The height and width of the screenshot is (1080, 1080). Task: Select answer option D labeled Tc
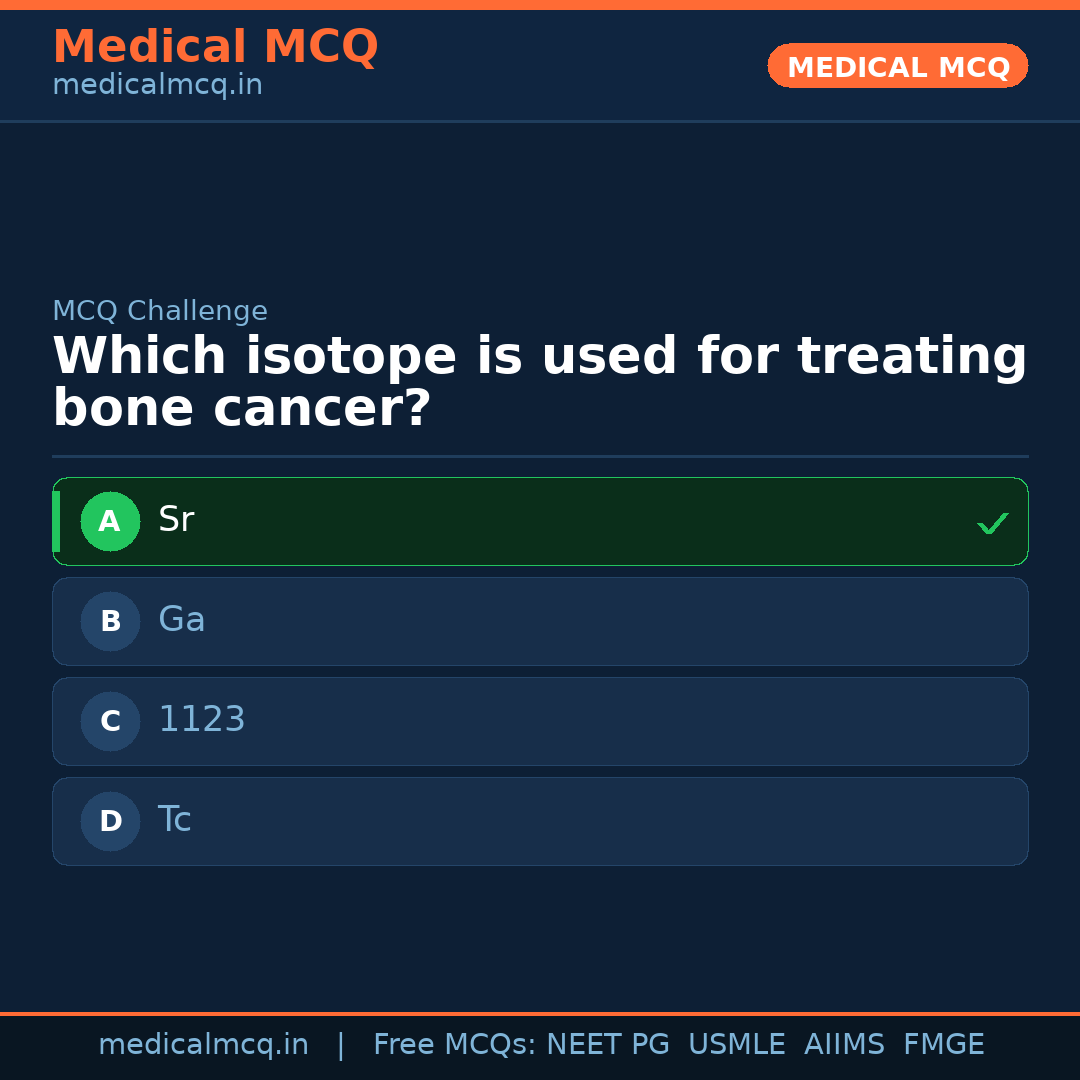(x=540, y=821)
